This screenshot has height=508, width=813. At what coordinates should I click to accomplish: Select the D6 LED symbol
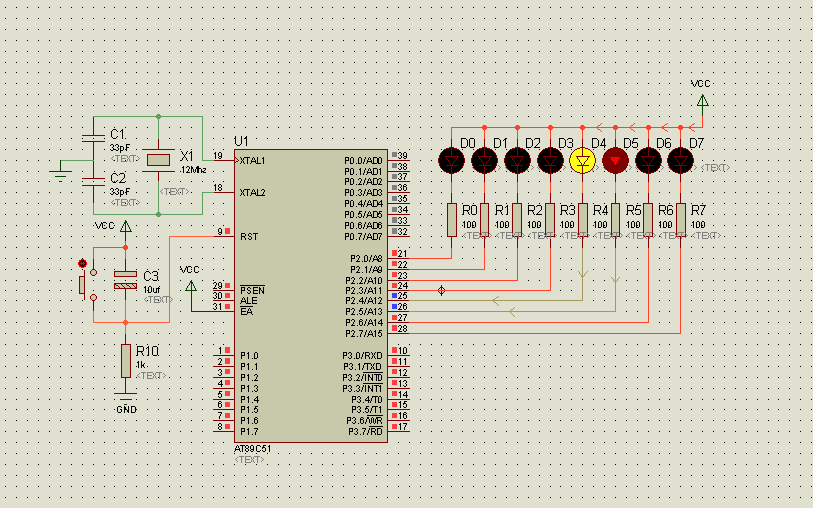click(x=648, y=161)
